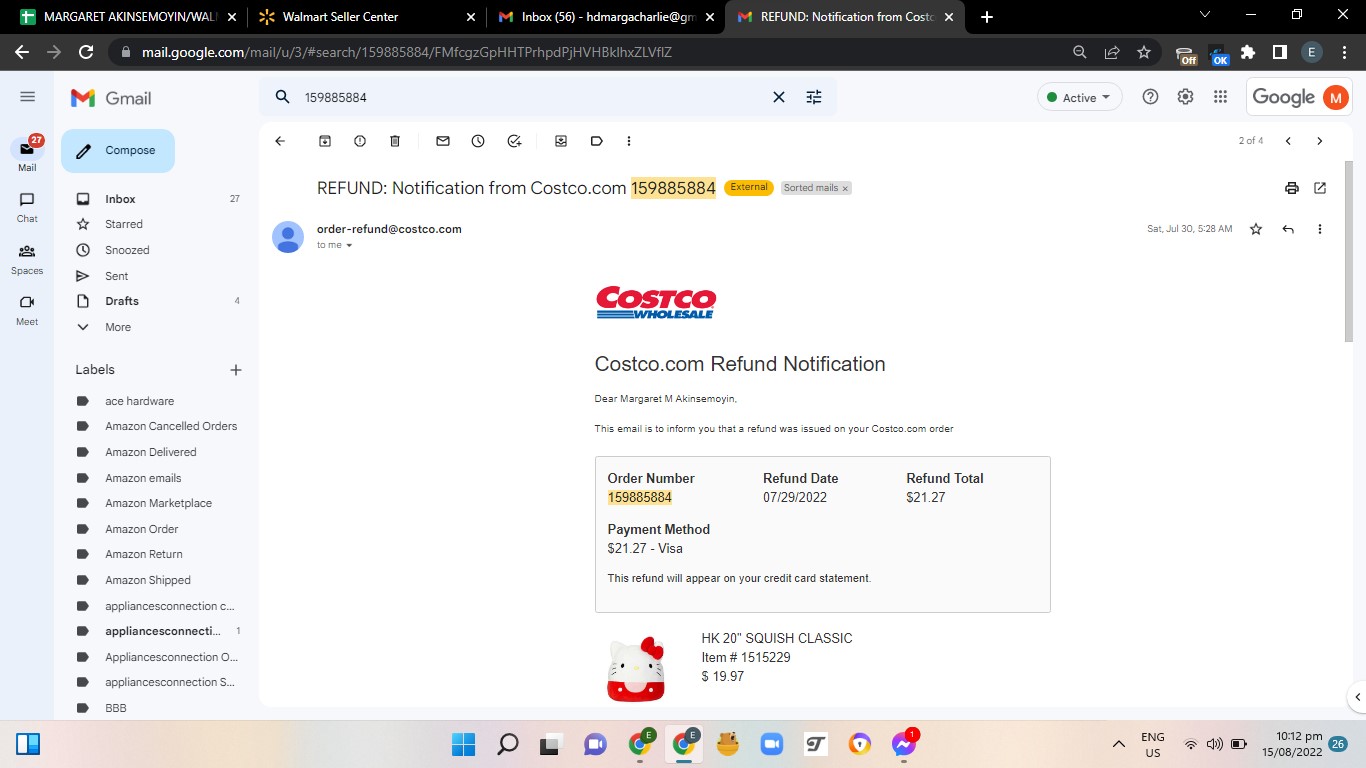1366x768 pixels.
Task: Remove the Sorted mails label from email
Action: (x=845, y=188)
